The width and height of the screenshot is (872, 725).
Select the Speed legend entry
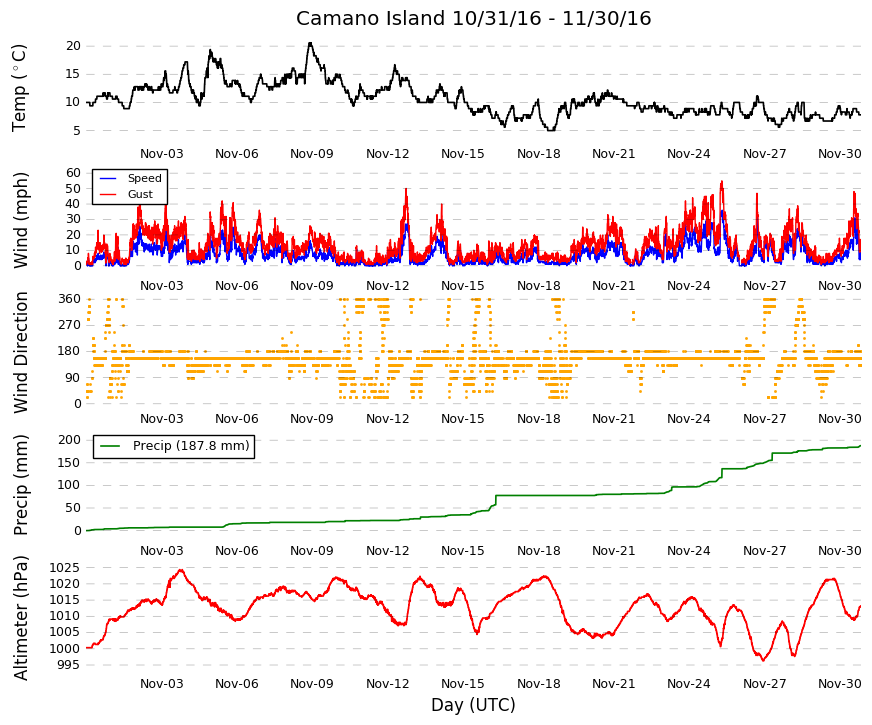click(x=130, y=178)
